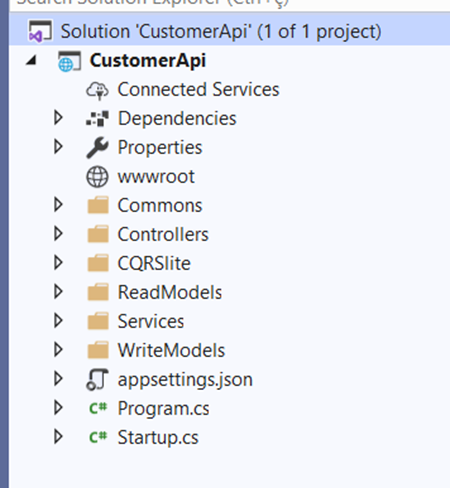Click the Properties wrench icon
Image resolution: width=450 pixels, height=488 pixels.
click(x=97, y=147)
